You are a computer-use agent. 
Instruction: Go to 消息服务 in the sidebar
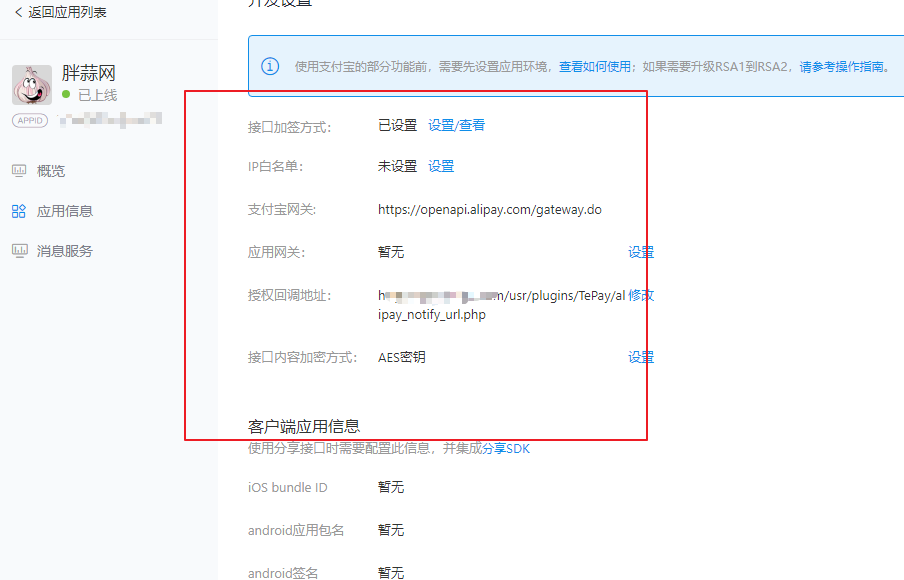(65, 251)
